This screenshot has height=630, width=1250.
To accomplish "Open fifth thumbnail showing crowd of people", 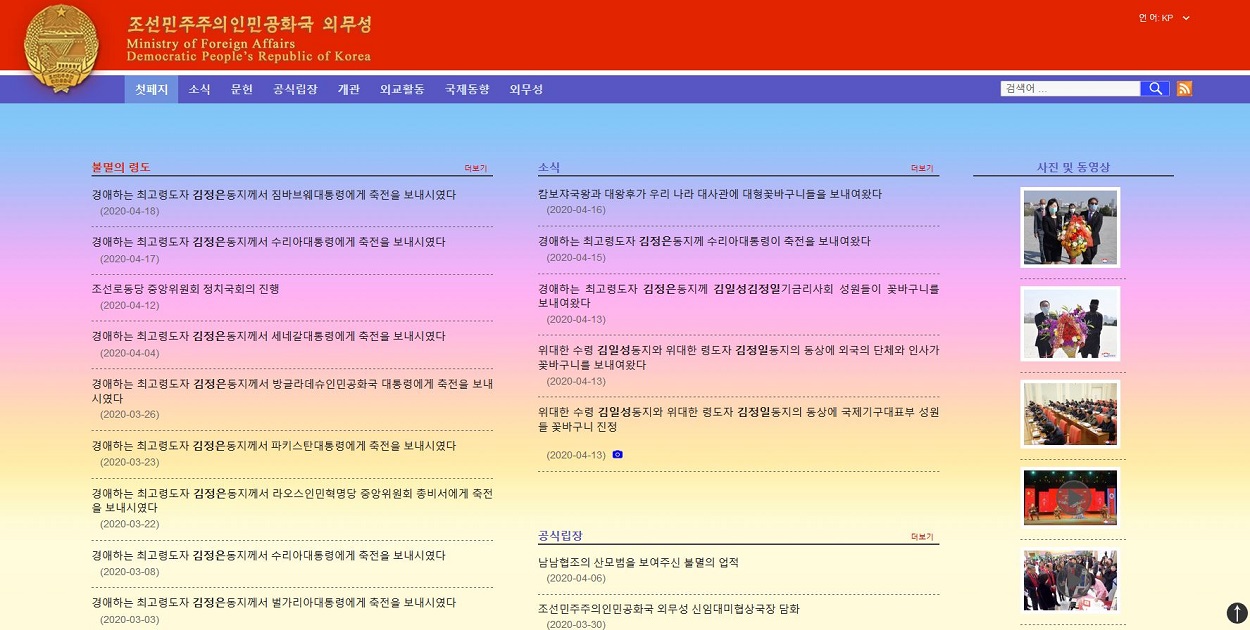I will pyautogui.click(x=1070, y=580).
